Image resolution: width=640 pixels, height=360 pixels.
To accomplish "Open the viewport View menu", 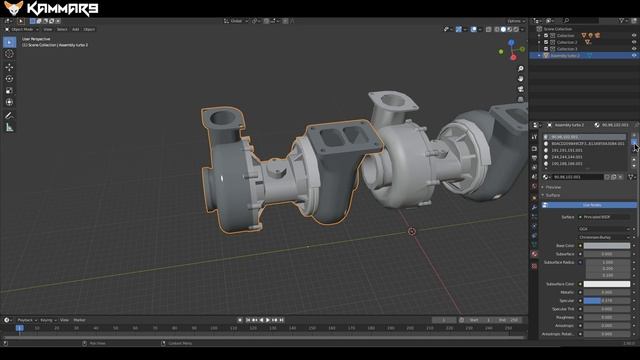I will click(48, 29).
